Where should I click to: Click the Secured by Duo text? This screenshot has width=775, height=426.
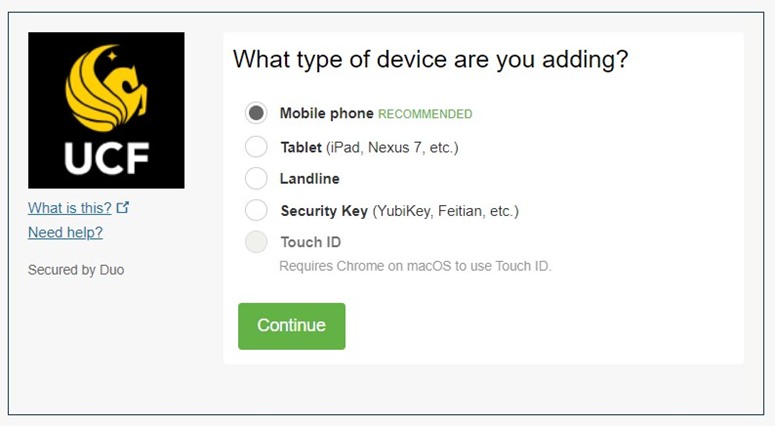pyautogui.click(x=76, y=270)
